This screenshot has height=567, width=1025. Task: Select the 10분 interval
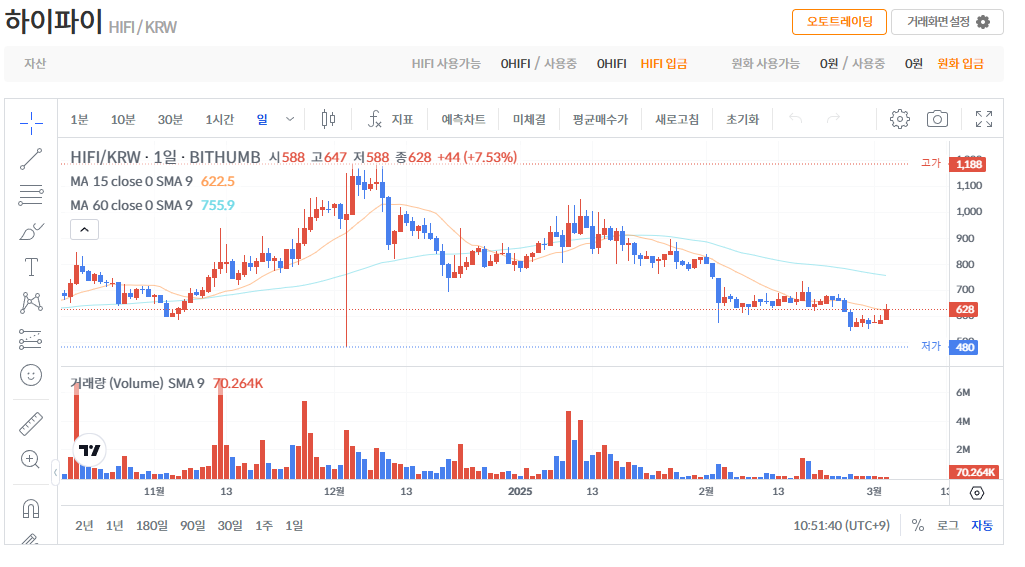[123, 120]
